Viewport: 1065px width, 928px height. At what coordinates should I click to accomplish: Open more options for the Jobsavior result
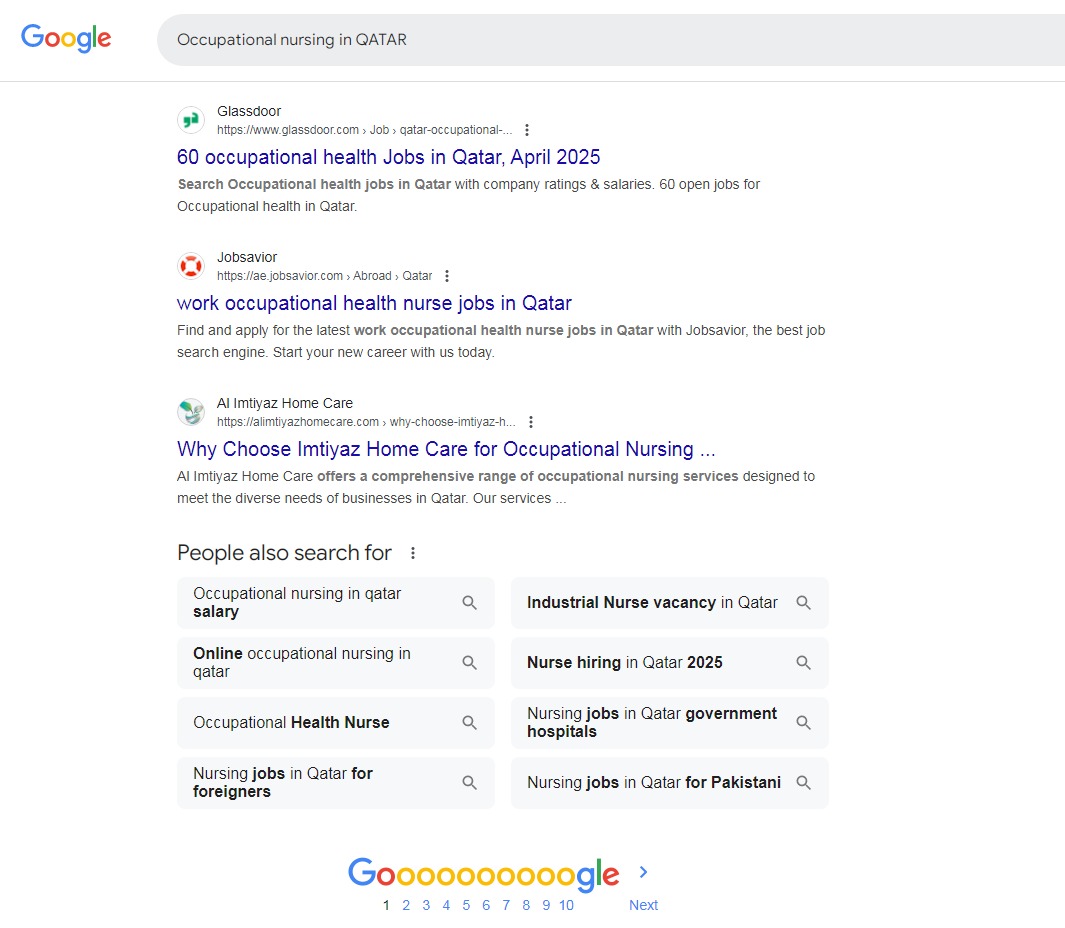pos(446,276)
